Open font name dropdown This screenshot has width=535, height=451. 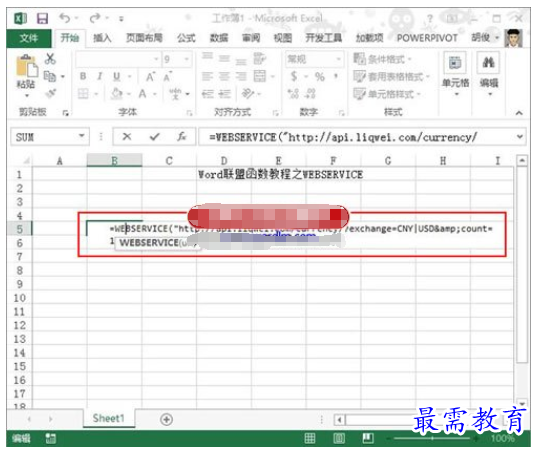point(156,59)
